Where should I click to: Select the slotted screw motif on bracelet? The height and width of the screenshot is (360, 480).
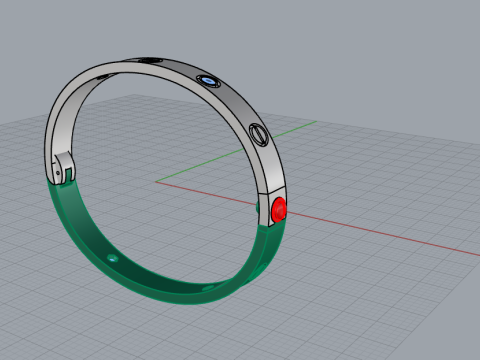[259, 134]
